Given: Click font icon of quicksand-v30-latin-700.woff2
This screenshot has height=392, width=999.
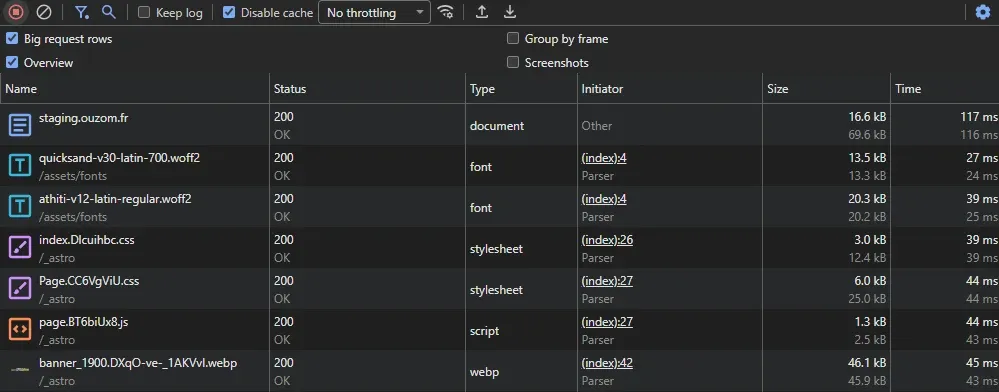Looking at the screenshot, I should 20,166.
